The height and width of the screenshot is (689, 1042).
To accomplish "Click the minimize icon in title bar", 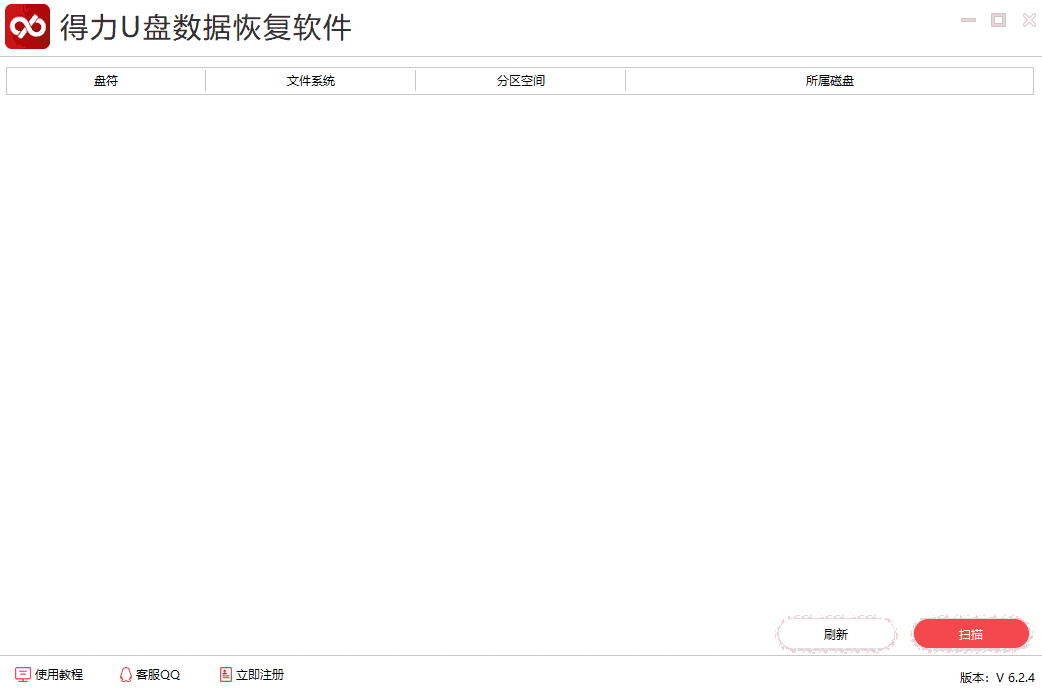I will coord(967,19).
